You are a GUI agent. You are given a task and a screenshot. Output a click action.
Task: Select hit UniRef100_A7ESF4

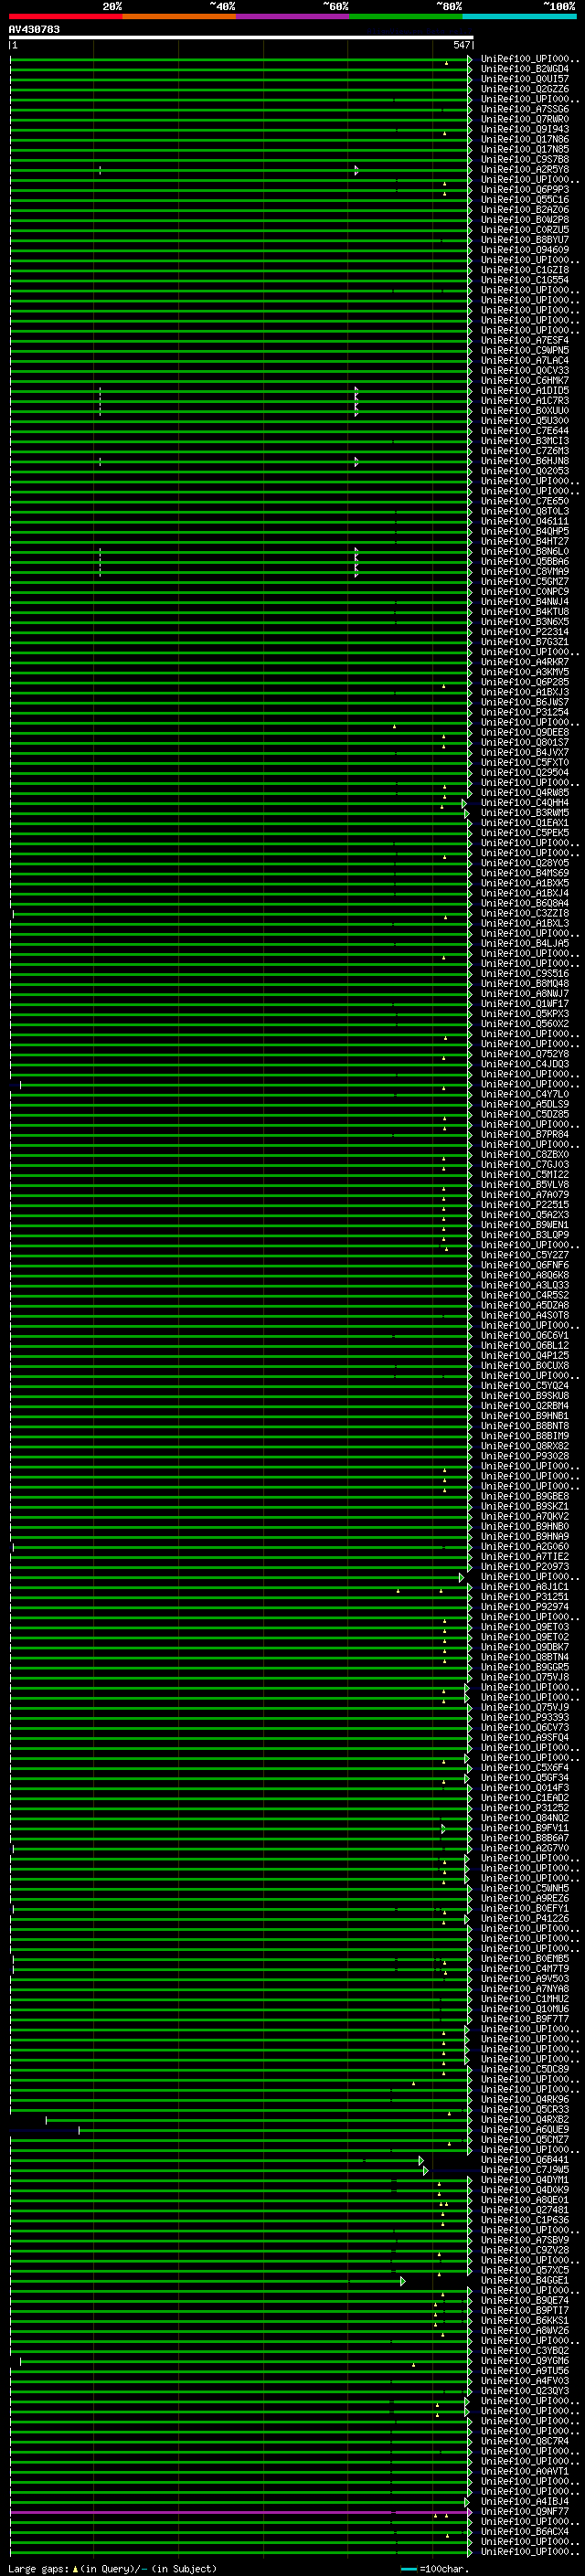[x=524, y=340]
